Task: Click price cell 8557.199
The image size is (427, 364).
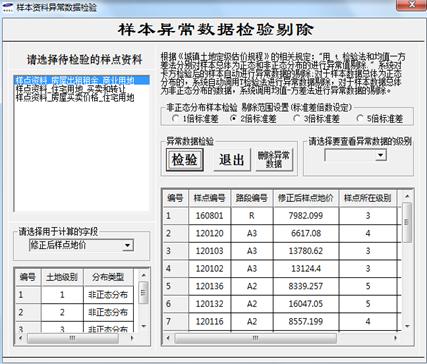Action: coord(306,322)
